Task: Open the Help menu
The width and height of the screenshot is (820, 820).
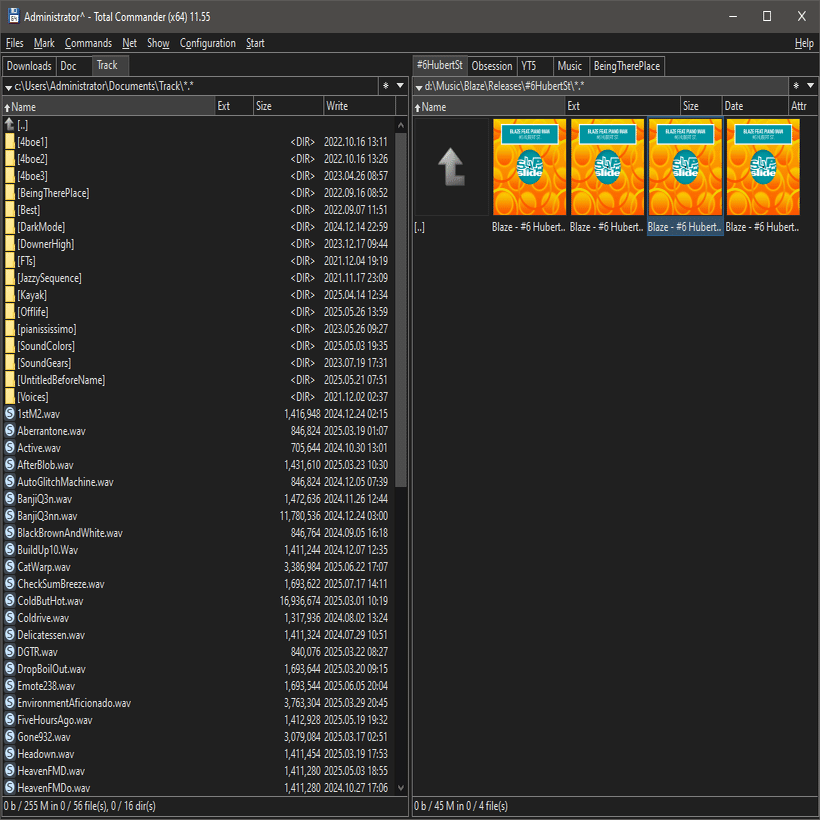Action: tap(804, 43)
